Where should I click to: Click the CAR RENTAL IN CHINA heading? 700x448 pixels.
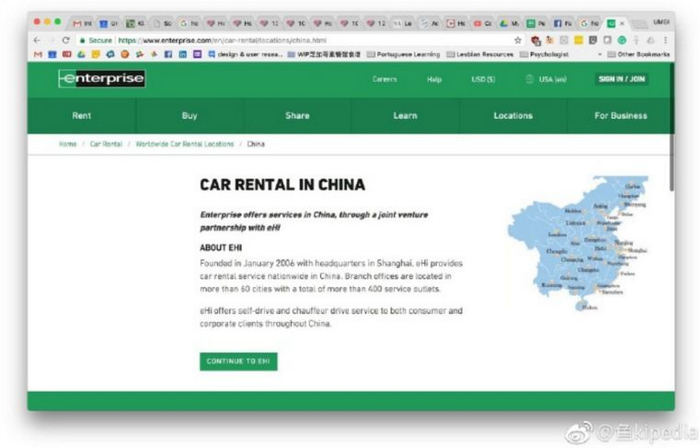(282, 185)
